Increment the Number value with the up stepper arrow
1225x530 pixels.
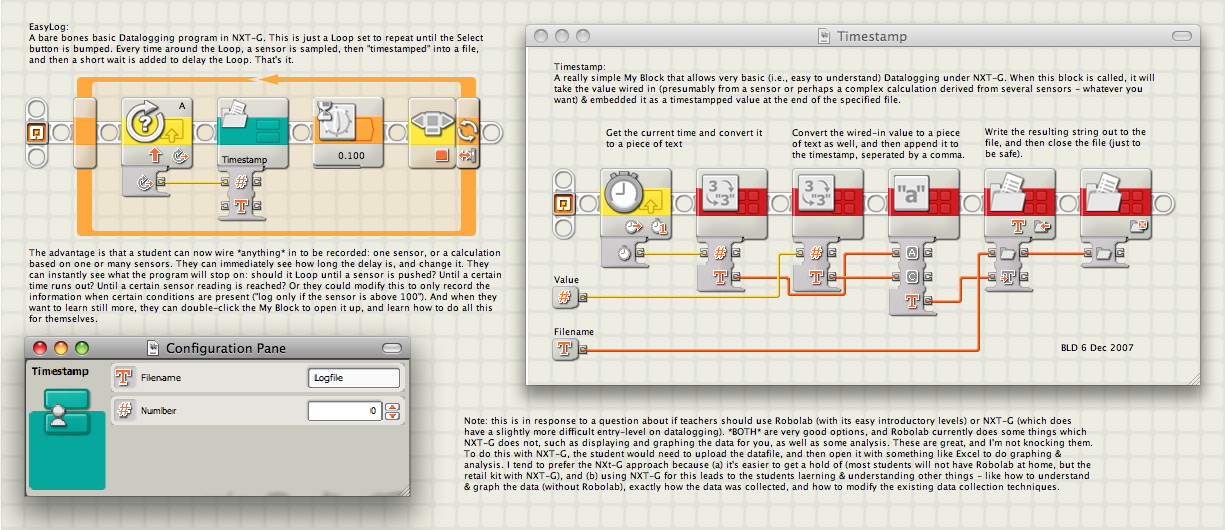tap(392, 405)
